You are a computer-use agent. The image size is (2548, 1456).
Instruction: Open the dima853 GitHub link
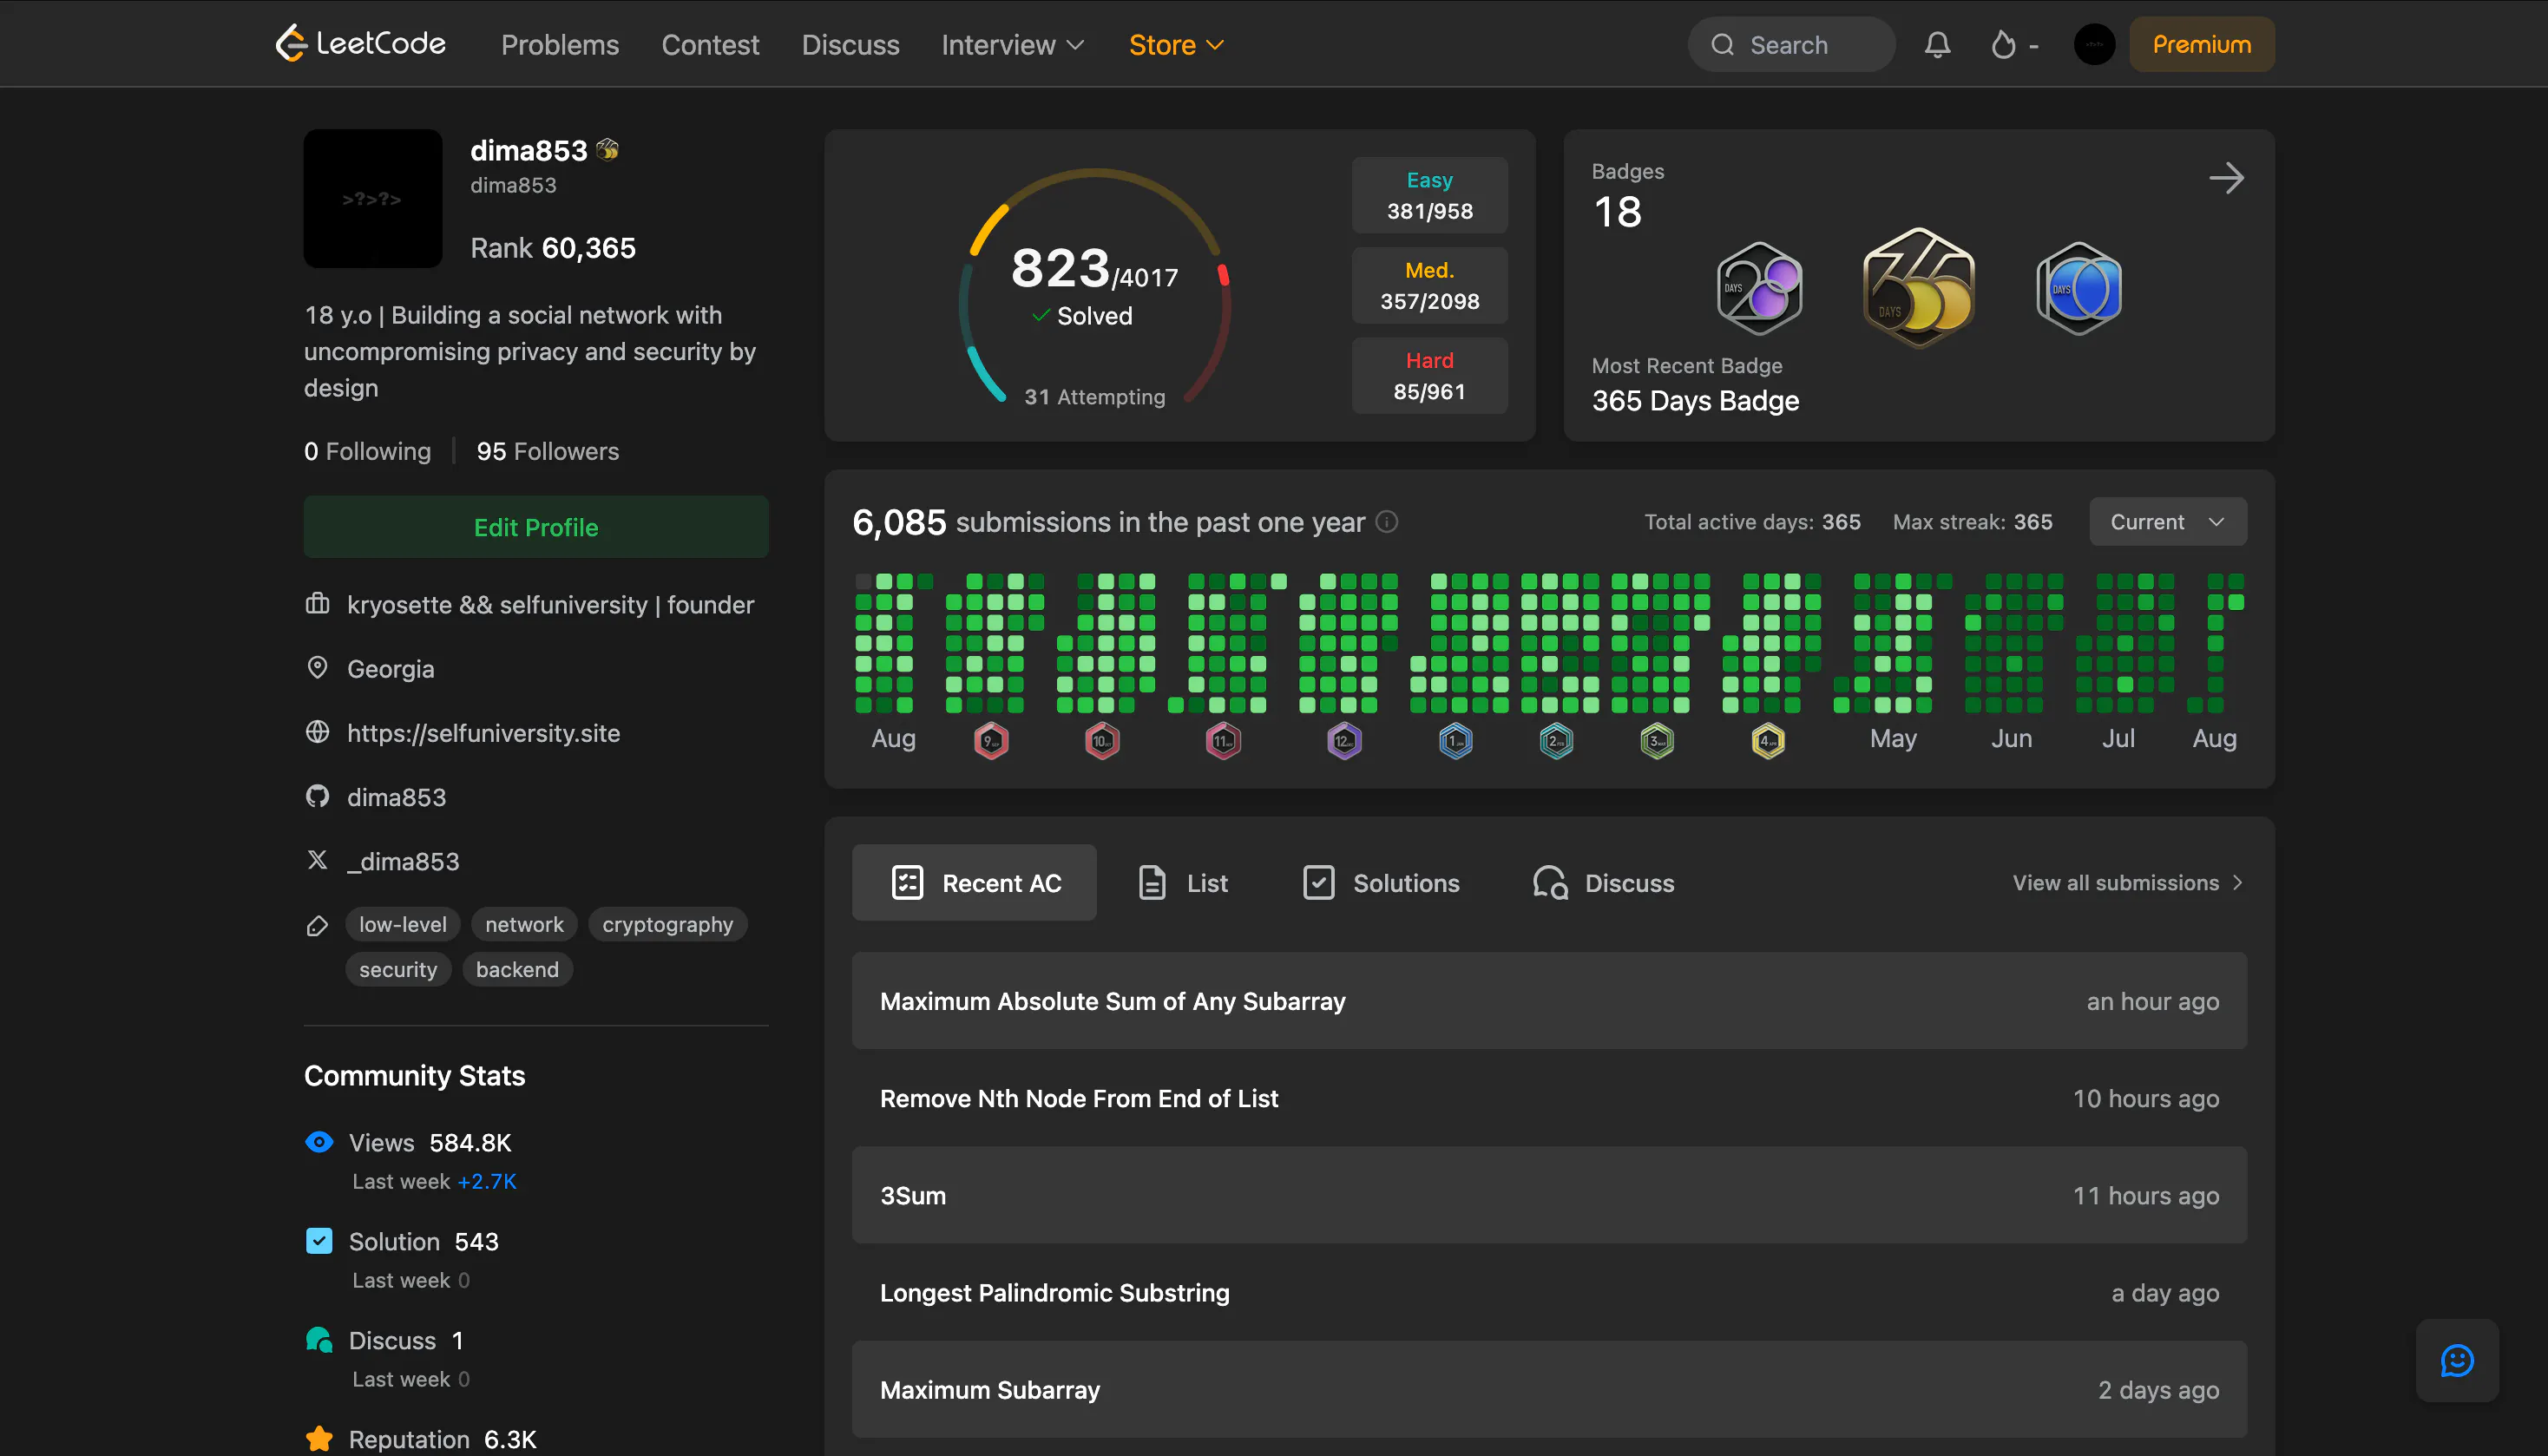(x=396, y=797)
